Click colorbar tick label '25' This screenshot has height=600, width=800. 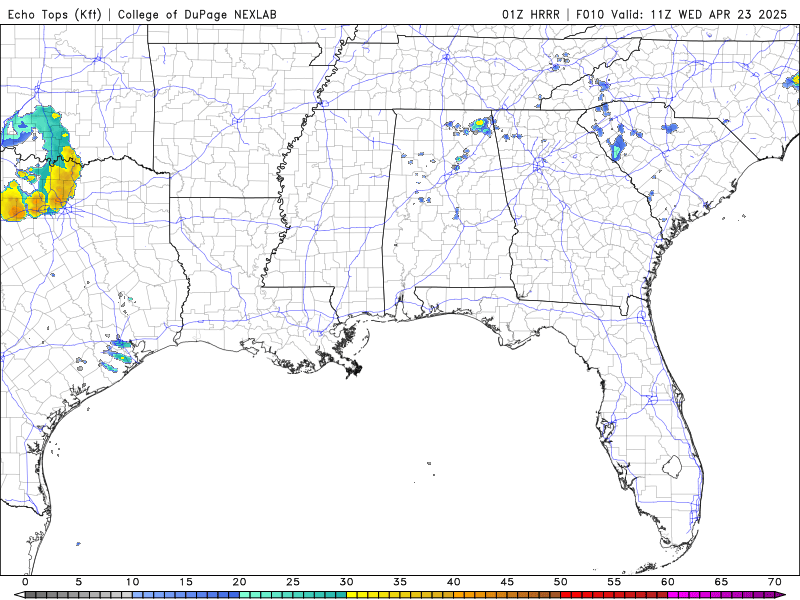click(293, 582)
